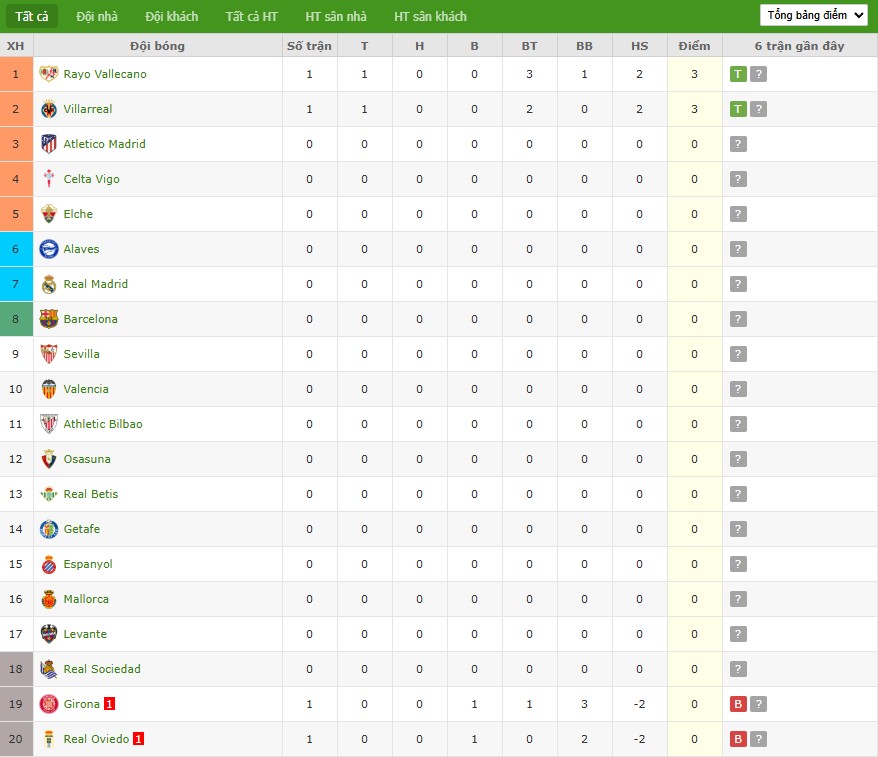
Task: Show the Tất cả HT standings
Action: 252,16
